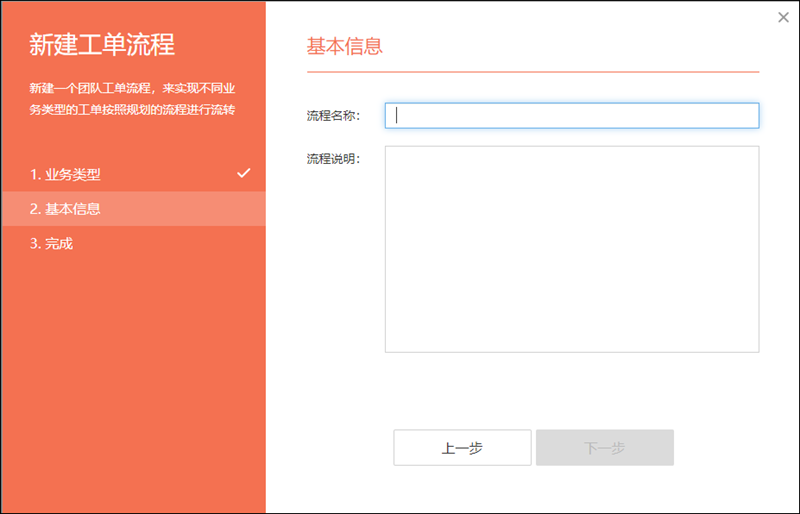Screen dimensions: 800x514
Task: Click the orange divider under 基本信息
Action: (532, 72)
